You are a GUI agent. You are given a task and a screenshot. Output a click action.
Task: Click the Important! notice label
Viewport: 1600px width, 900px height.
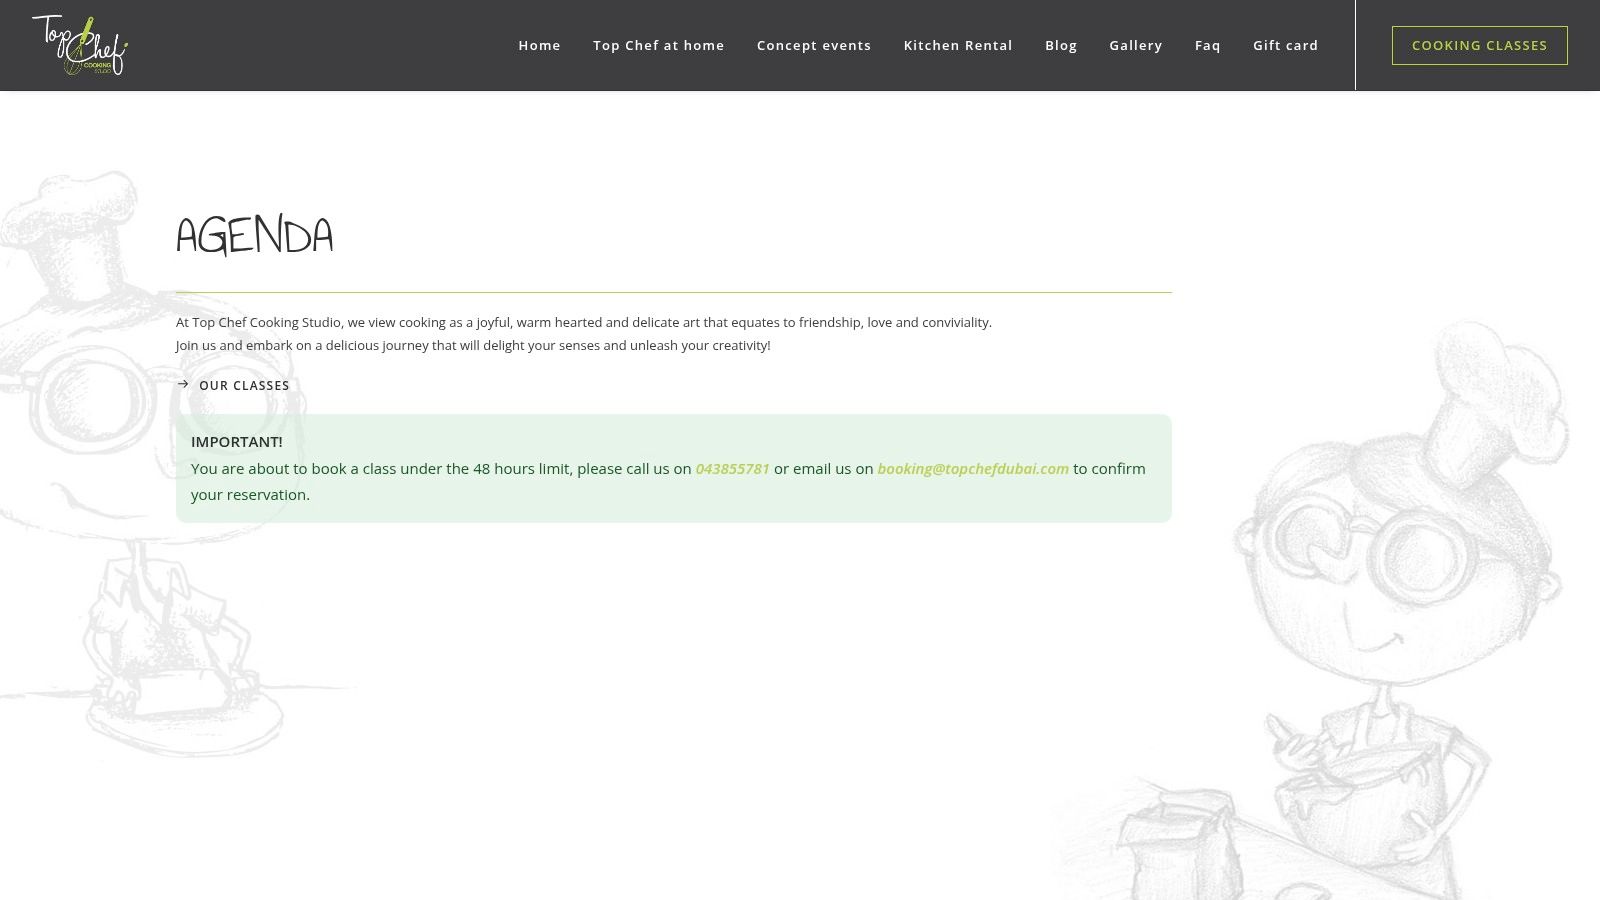click(236, 441)
